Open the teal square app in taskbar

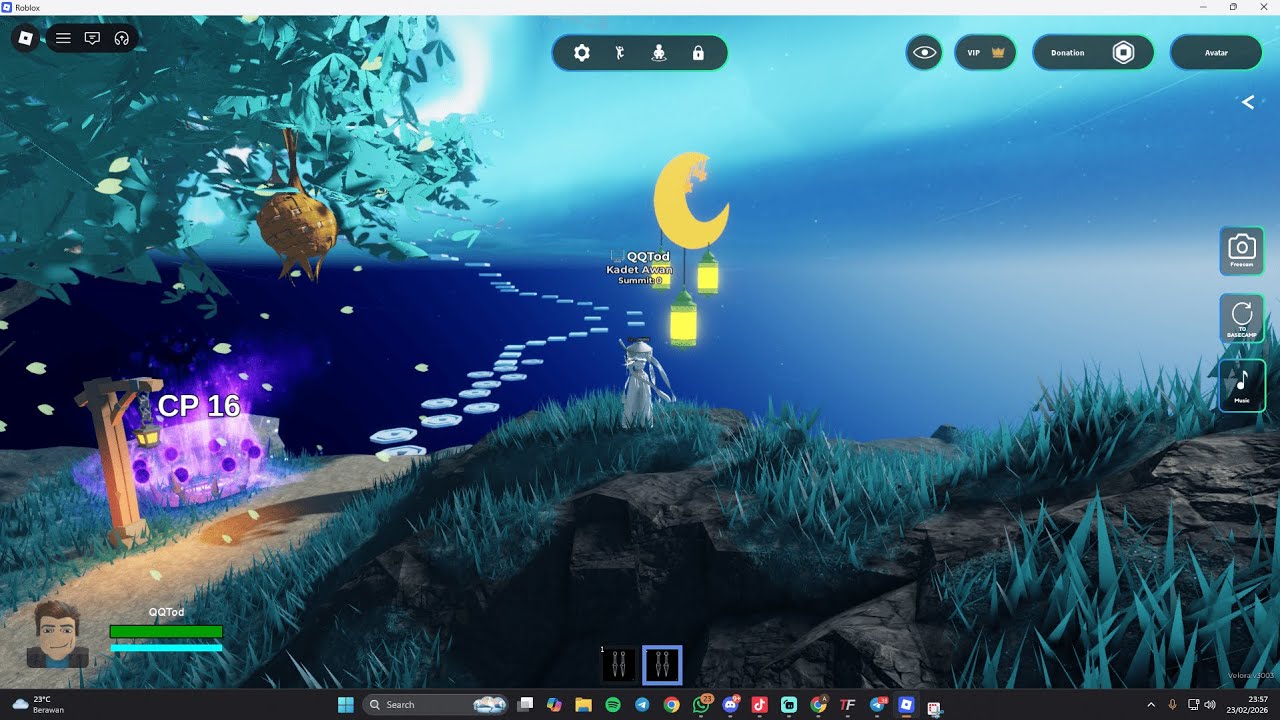coord(788,705)
